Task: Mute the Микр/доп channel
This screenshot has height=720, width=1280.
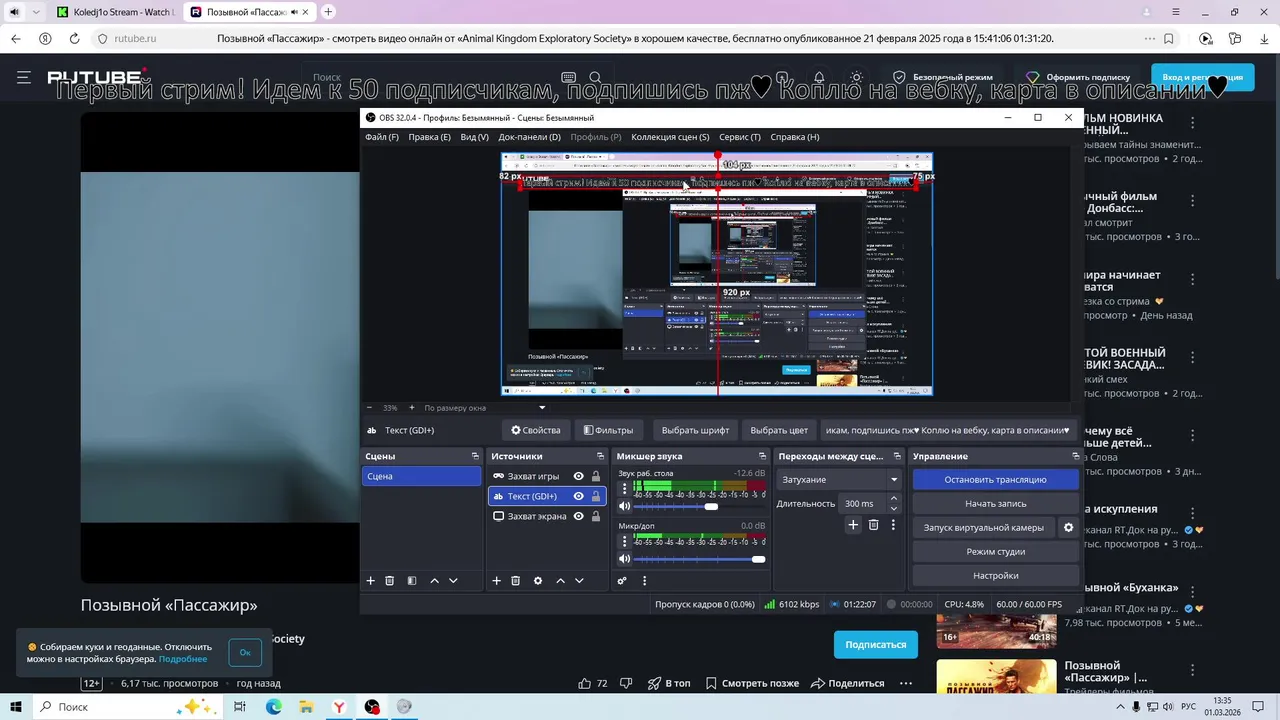Action: click(625, 559)
